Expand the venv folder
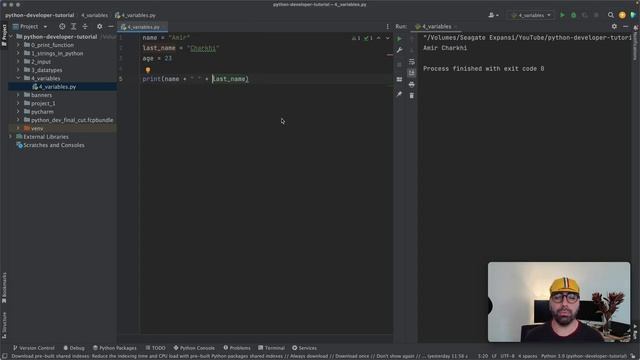Viewport: 640px width, 360px height. (x=18, y=128)
